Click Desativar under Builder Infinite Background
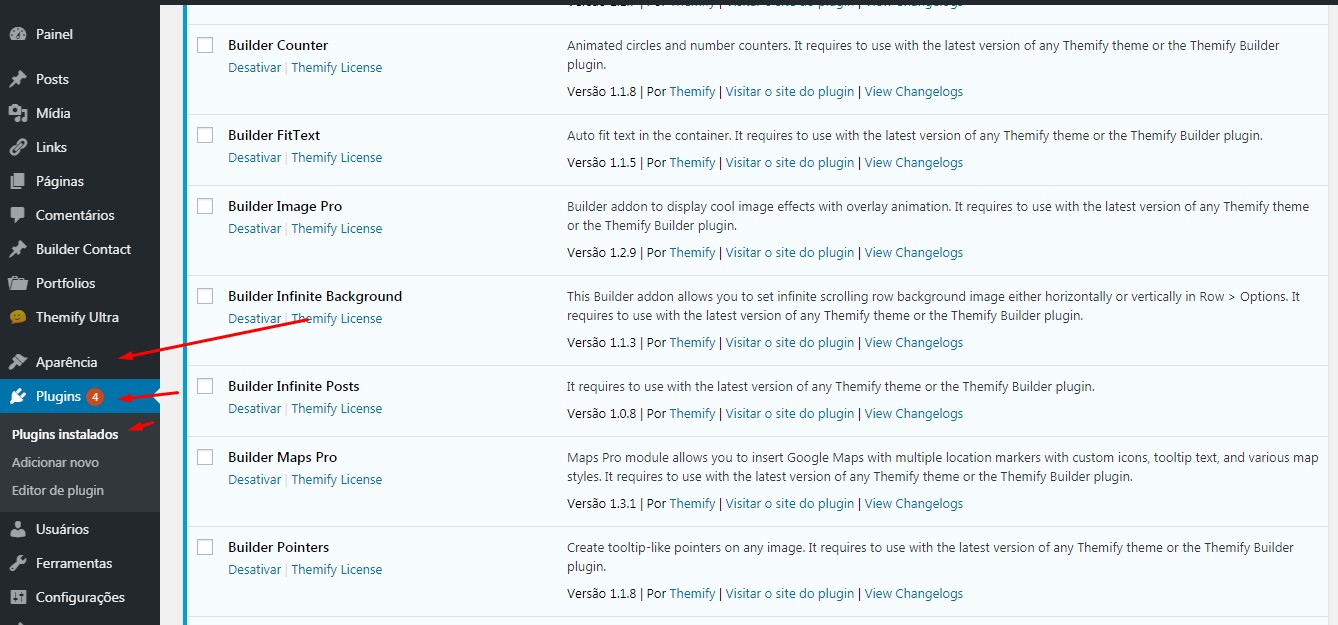The height and width of the screenshot is (625, 1338). coord(255,319)
